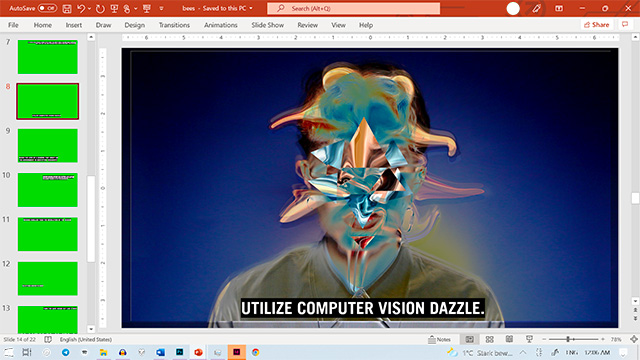The height and width of the screenshot is (360, 640).
Task: Undo the last action
Action: tap(81, 8)
